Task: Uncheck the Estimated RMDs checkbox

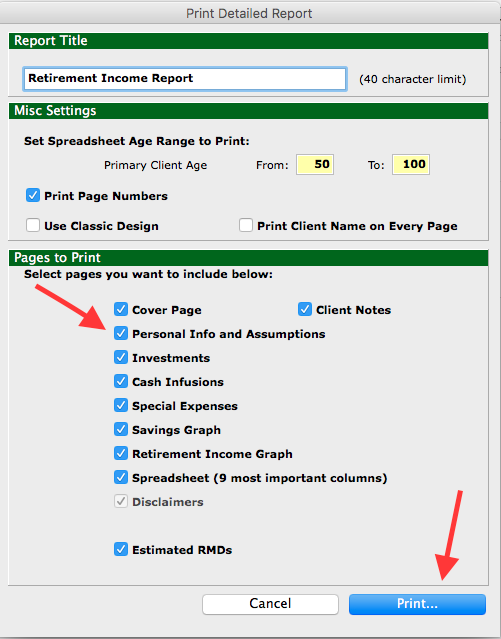Action: (x=121, y=549)
